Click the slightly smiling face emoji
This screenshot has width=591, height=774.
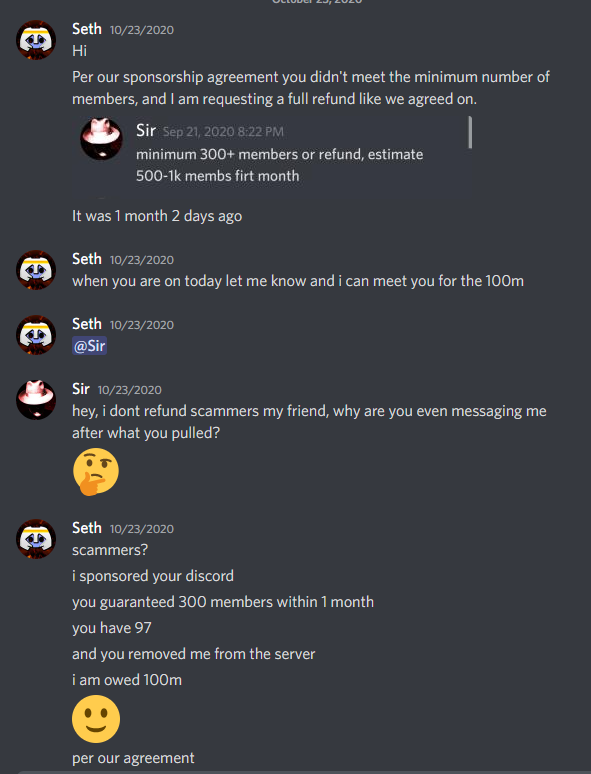click(x=96, y=719)
